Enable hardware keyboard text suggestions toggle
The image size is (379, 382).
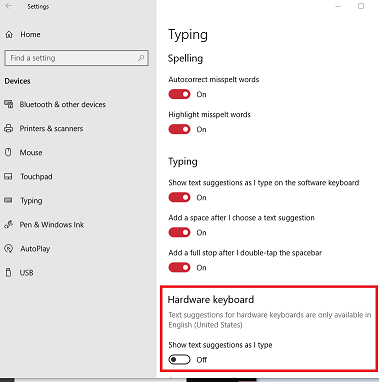tap(179, 360)
